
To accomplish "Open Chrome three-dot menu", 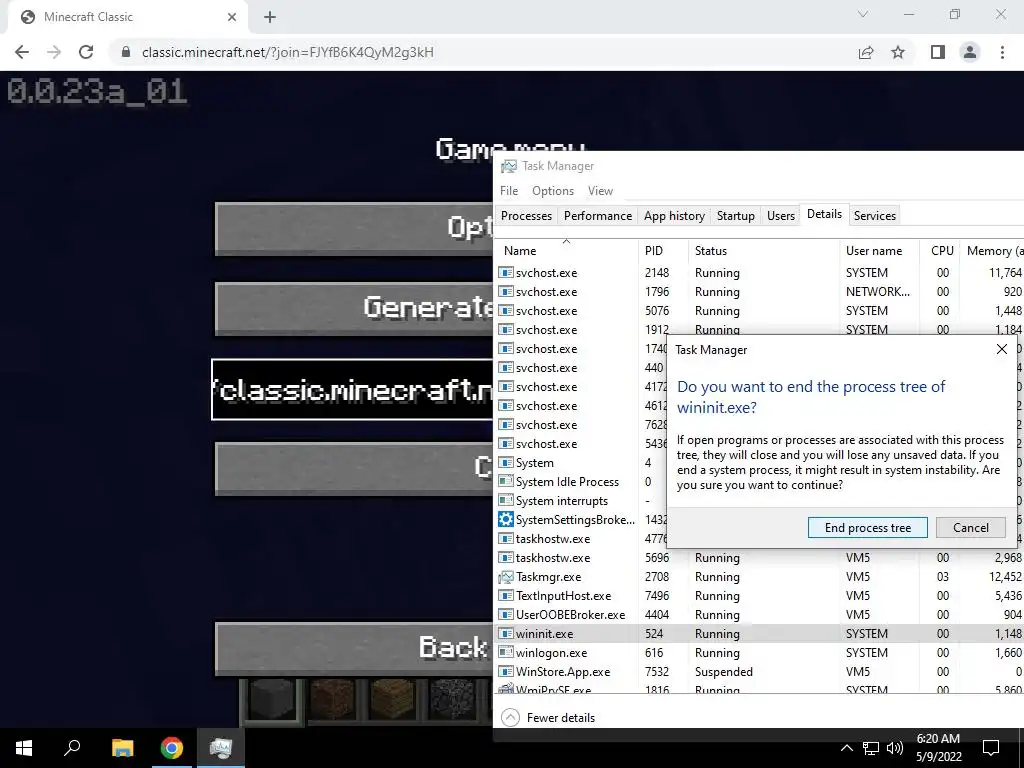I will pyautogui.click(x=1002, y=52).
